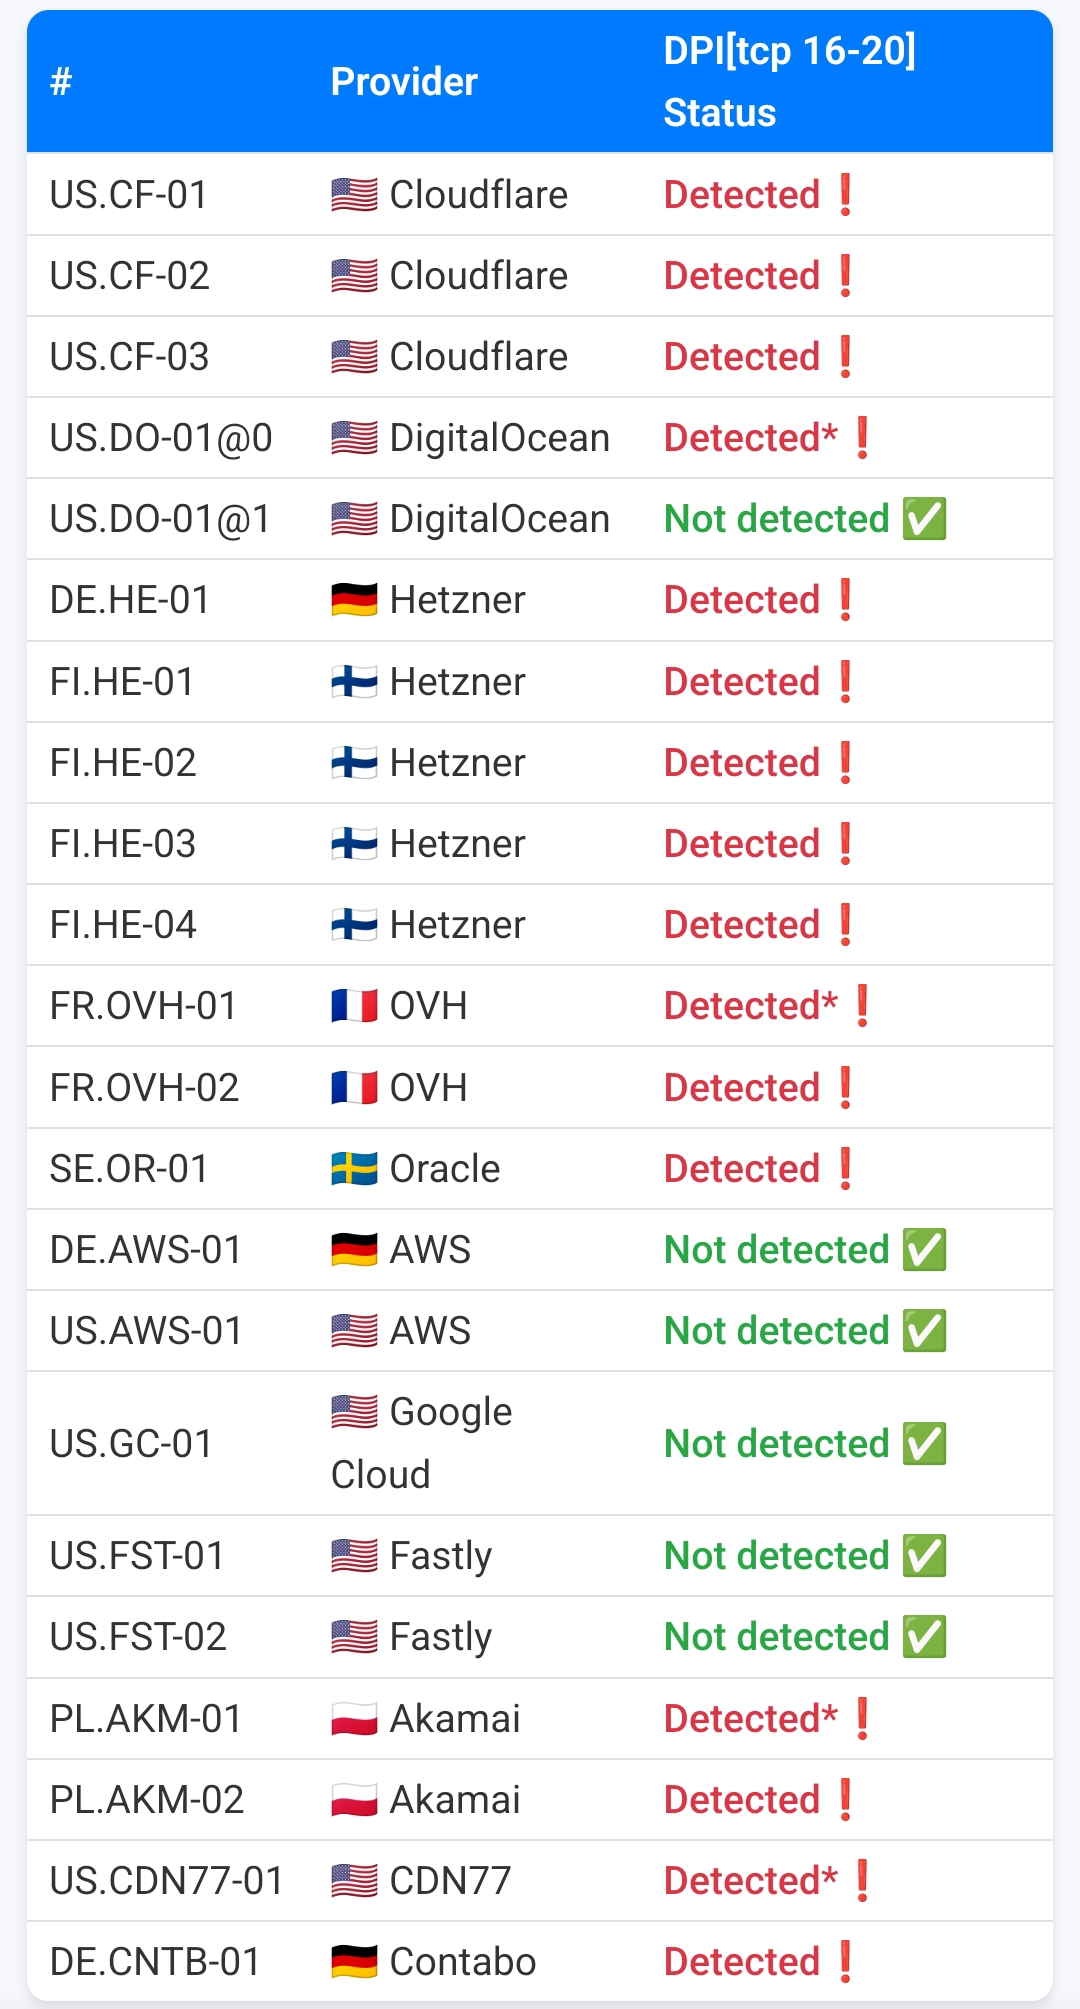The height and width of the screenshot is (2009, 1080).
Task: Click the German flag in the DE.HE-01 row
Action: (x=354, y=600)
